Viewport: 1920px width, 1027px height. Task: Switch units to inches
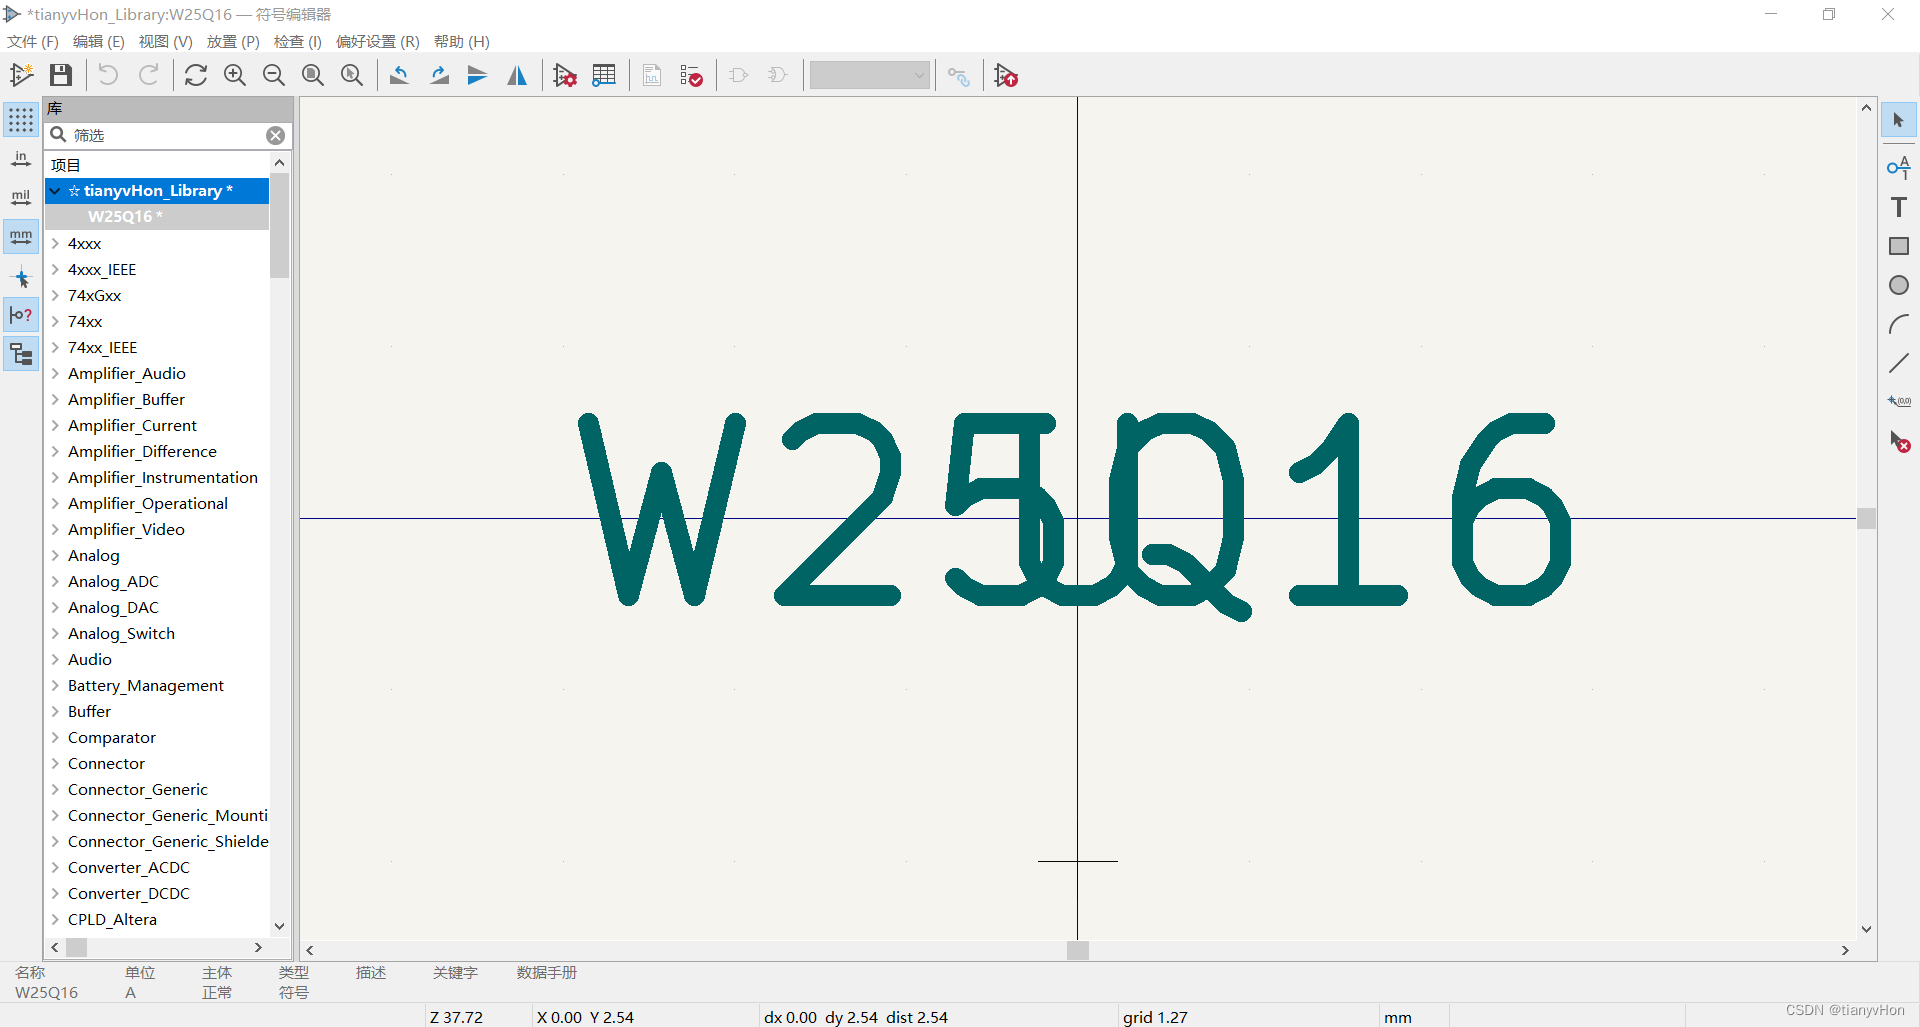point(21,159)
